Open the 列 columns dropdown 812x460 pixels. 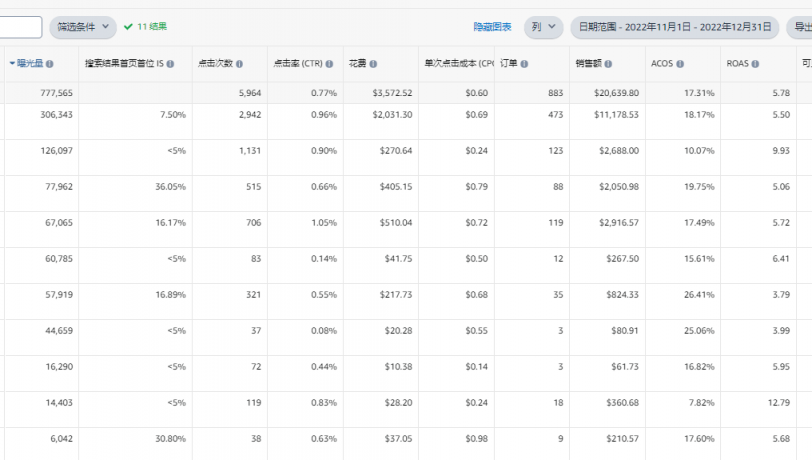point(543,27)
